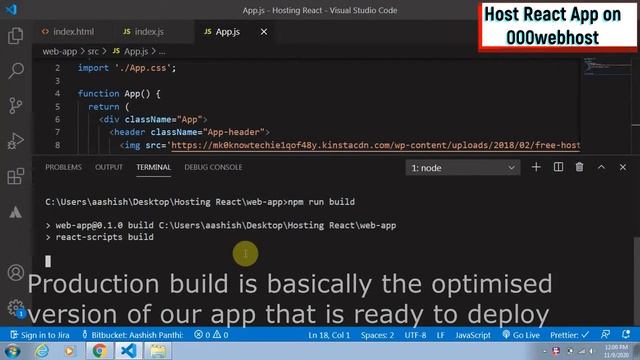Click the taskbar clock
Screen dimensions: 640x360
click(x=616, y=351)
